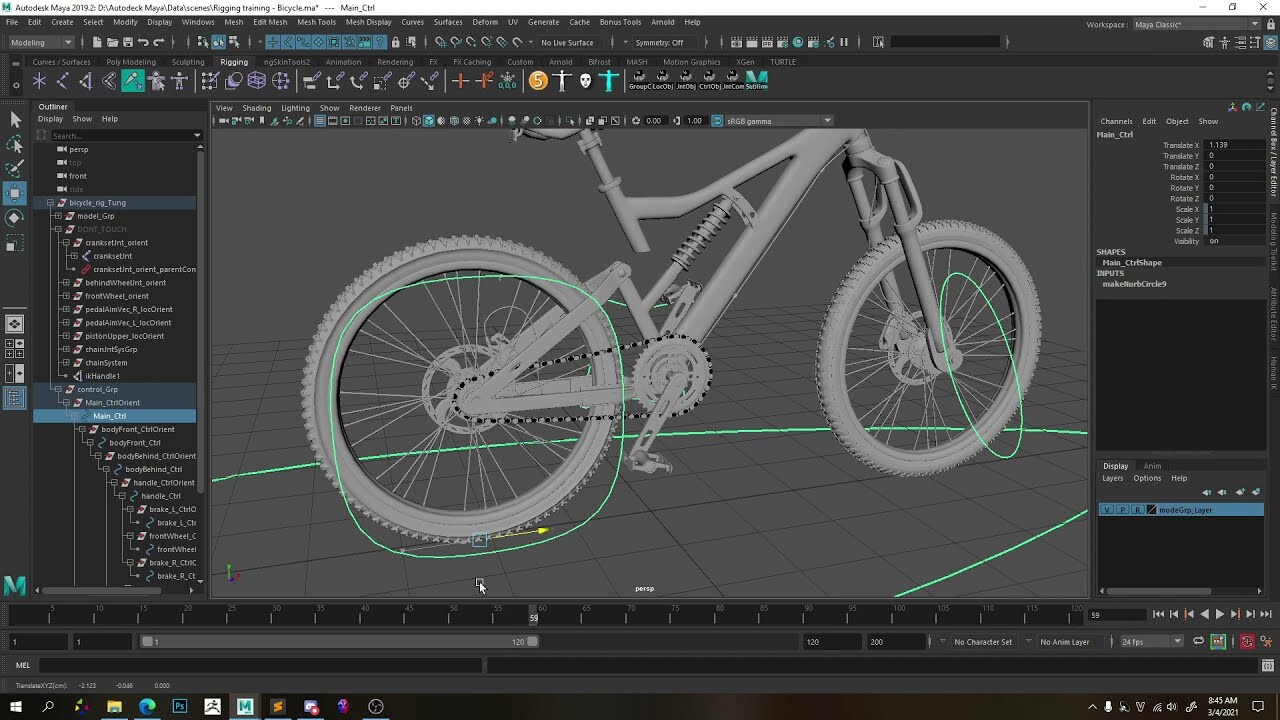The width and height of the screenshot is (1280, 720).
Task: Open the No Character Set dropdown
Action: 983,641
